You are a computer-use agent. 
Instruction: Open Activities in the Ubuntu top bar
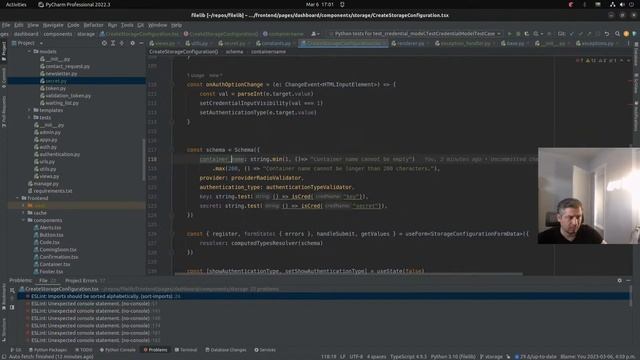pyautogui.click(x=16, y=4)
